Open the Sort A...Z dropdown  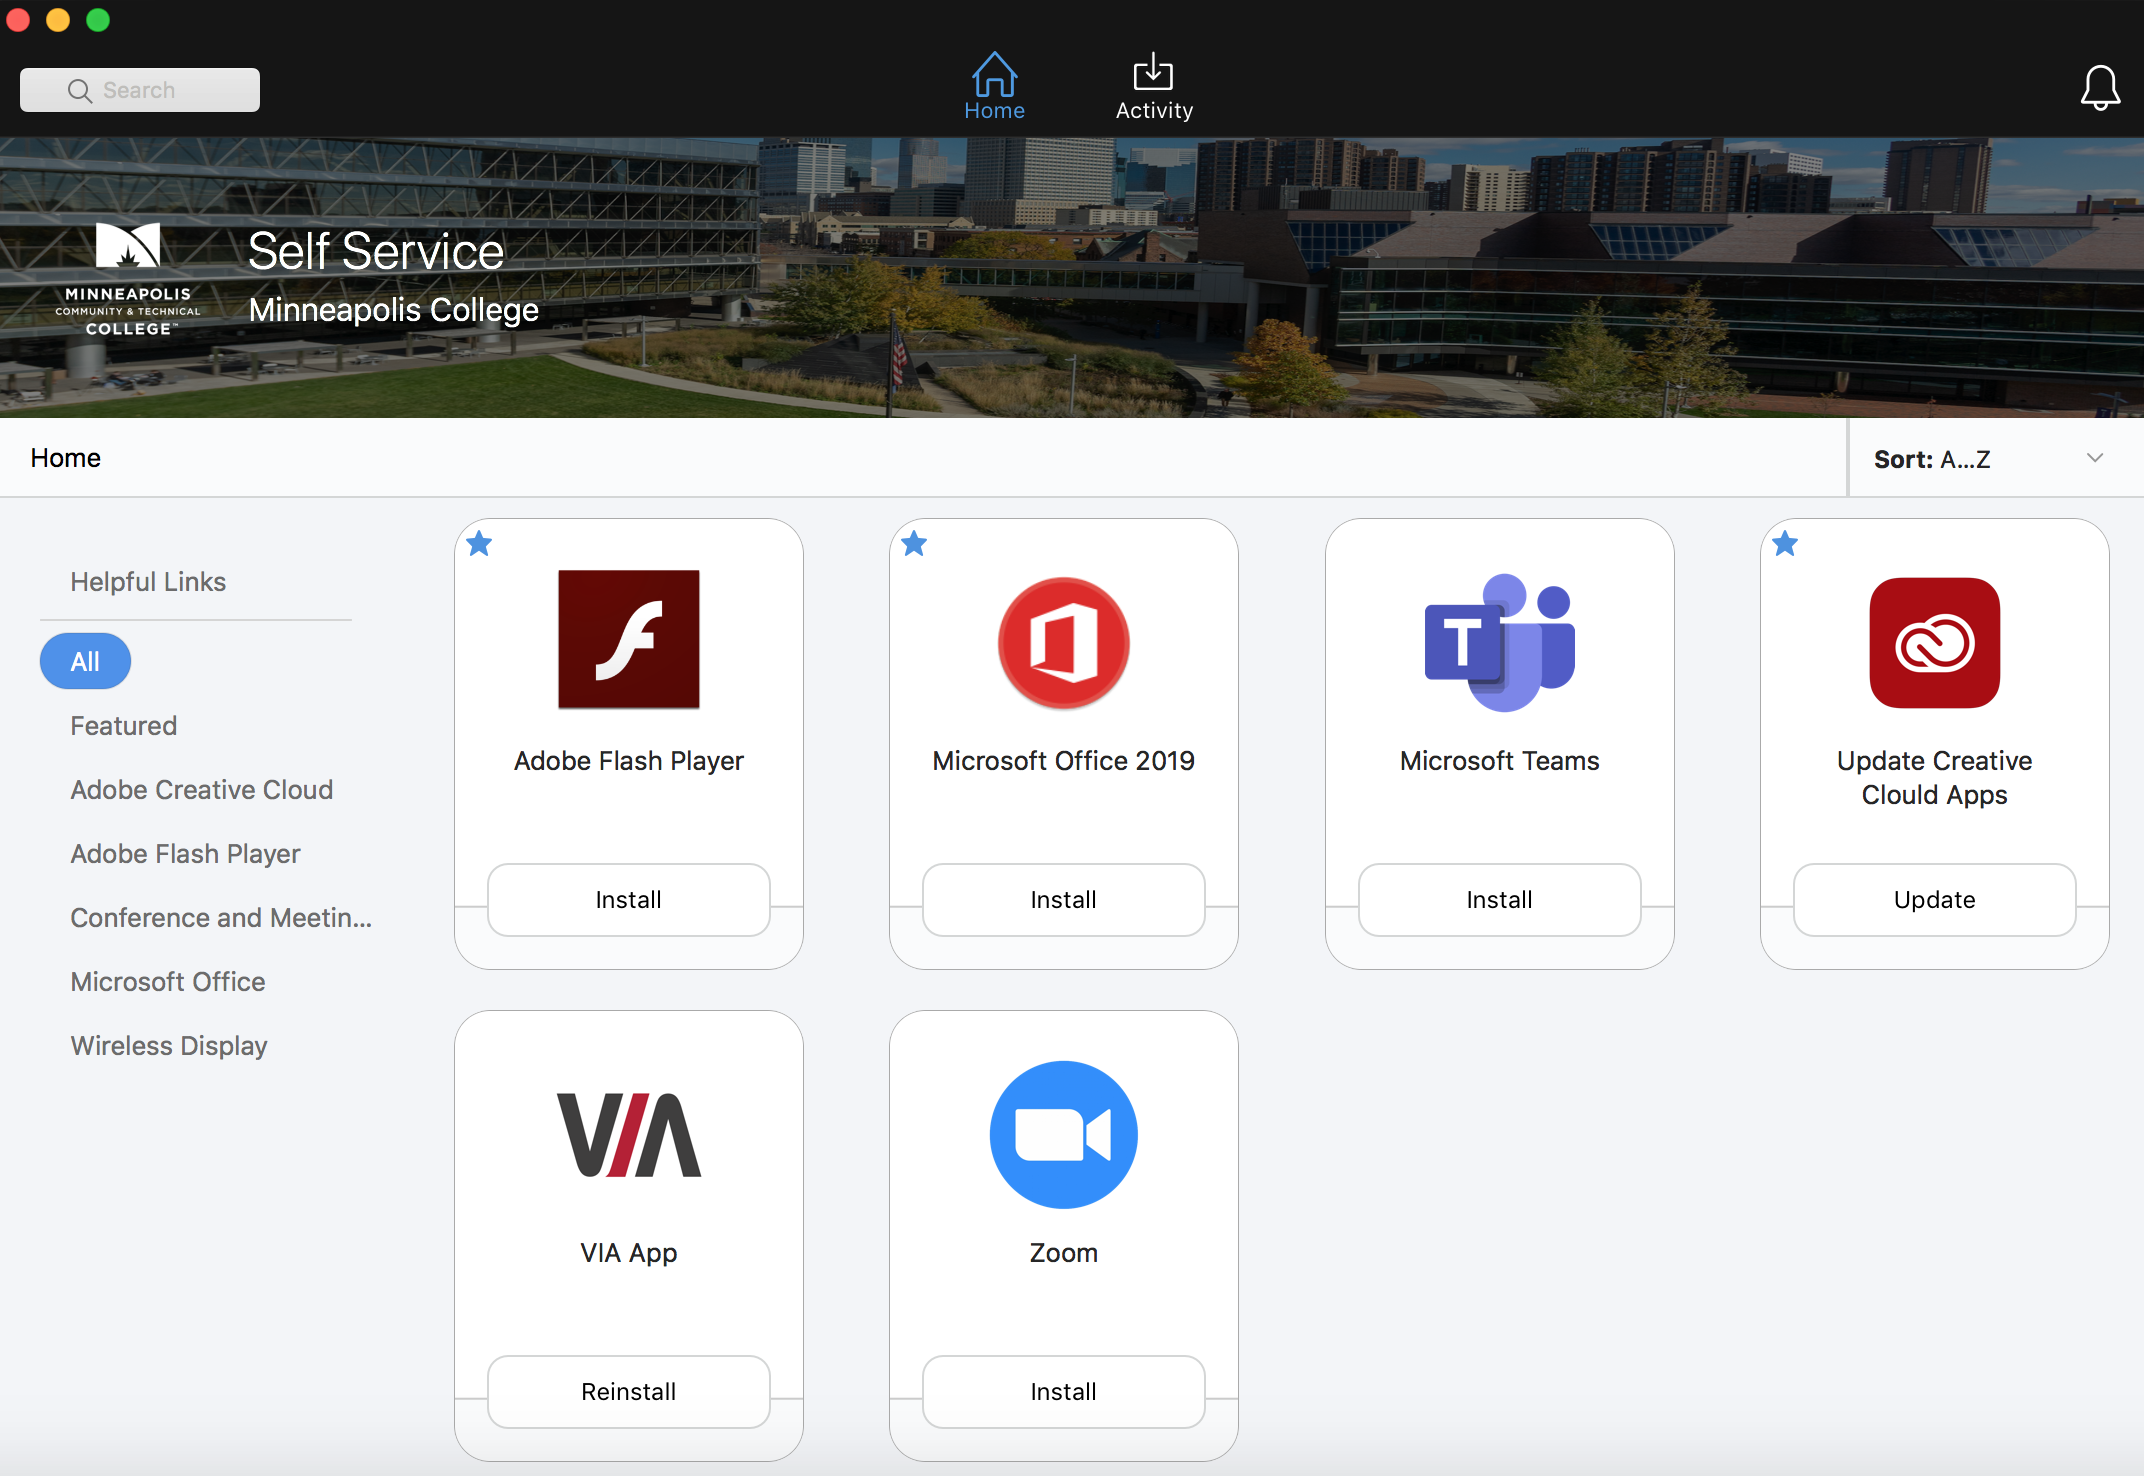point(1996,459)
